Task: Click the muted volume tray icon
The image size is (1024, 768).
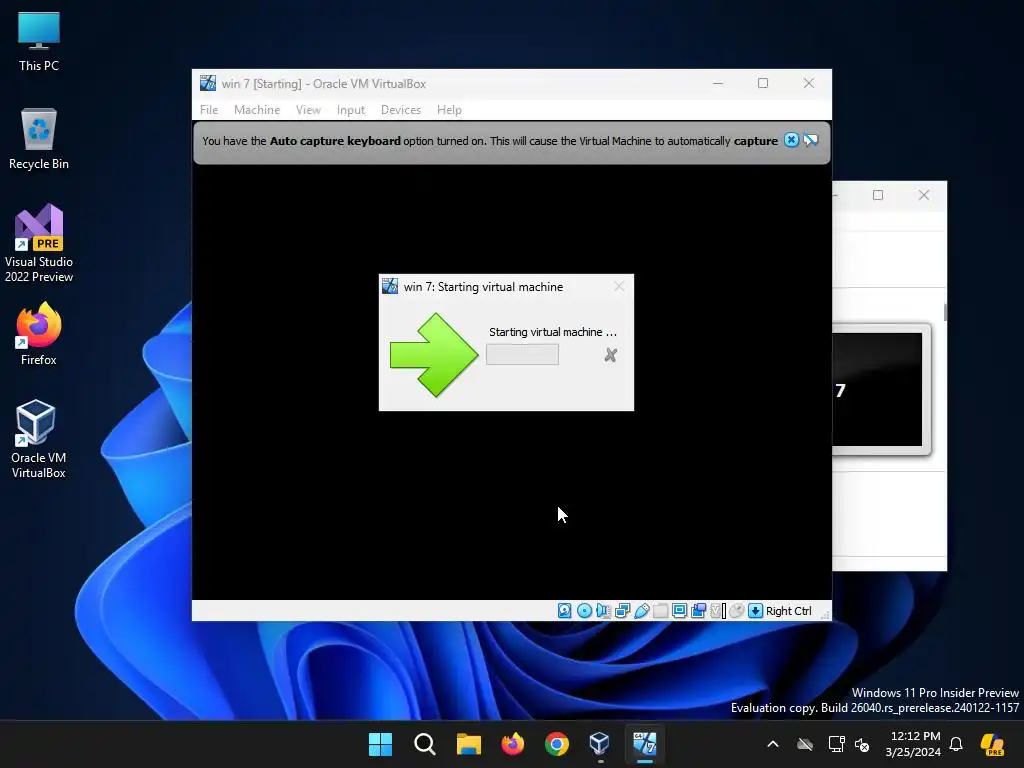Action: pos(862,744)
